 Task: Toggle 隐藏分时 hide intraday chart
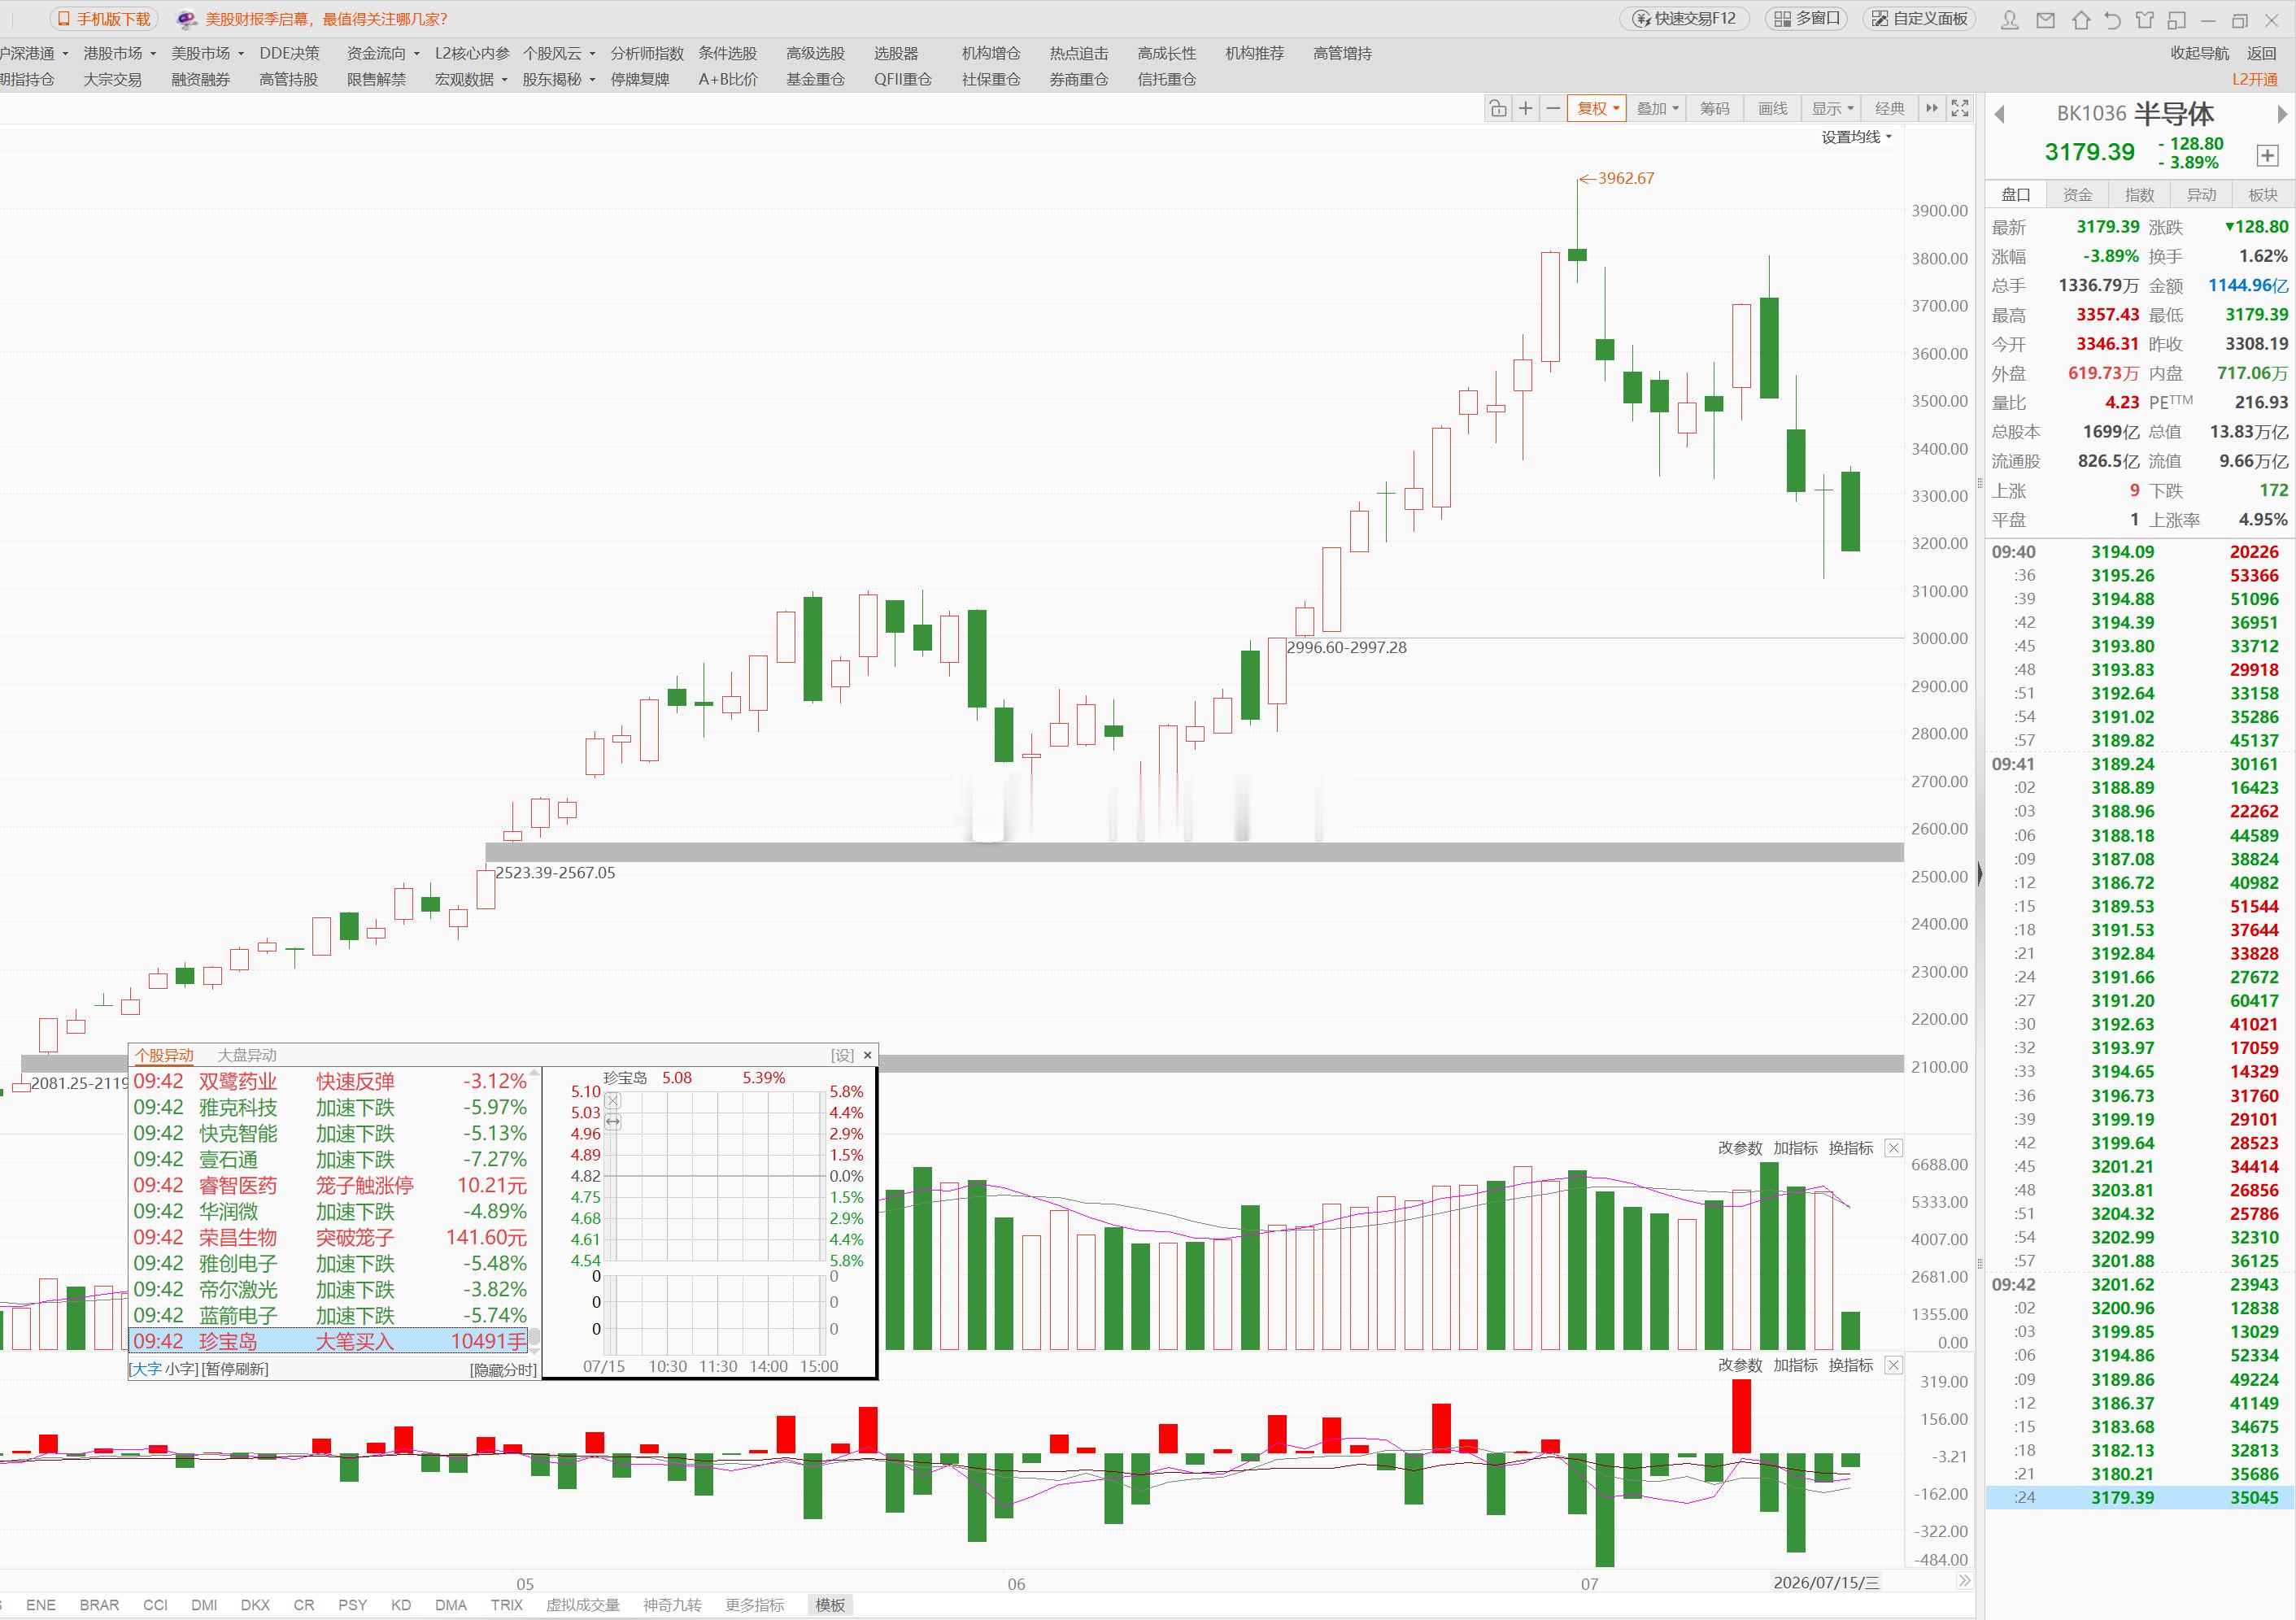503,1370
